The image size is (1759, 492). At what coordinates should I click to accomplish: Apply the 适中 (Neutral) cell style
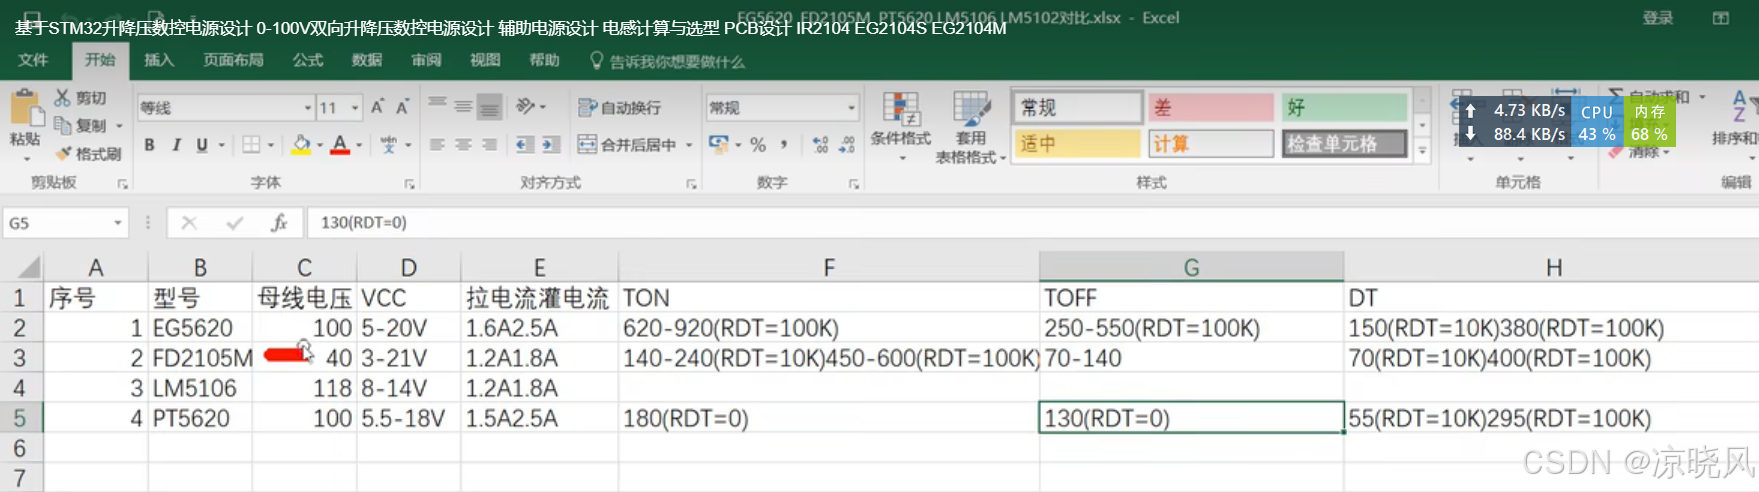[1077, 143]
